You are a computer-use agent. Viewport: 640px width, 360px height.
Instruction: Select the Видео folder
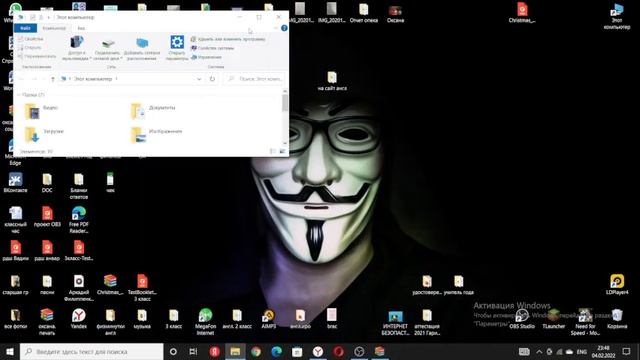click(42, 111)
